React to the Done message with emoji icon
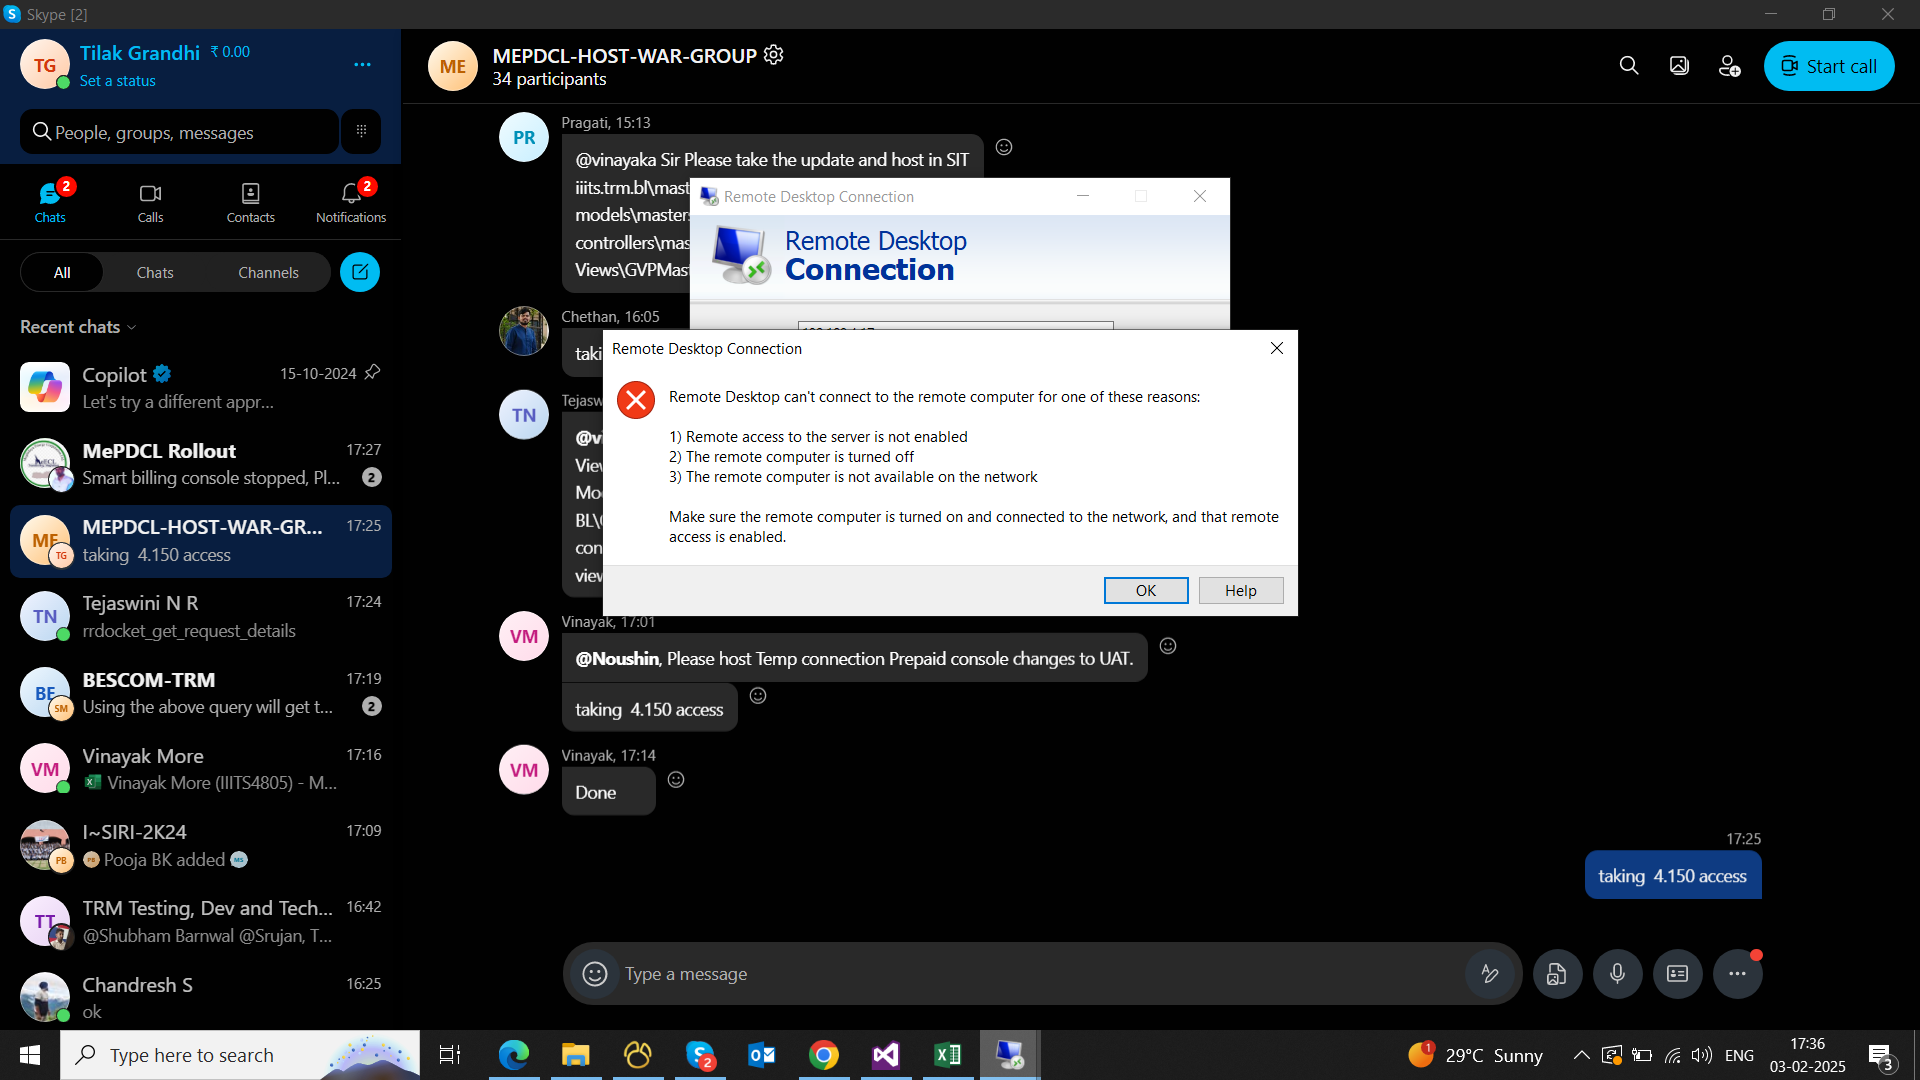The width and height of the screenshot is (1920, 1080). [x=676, y=780]
